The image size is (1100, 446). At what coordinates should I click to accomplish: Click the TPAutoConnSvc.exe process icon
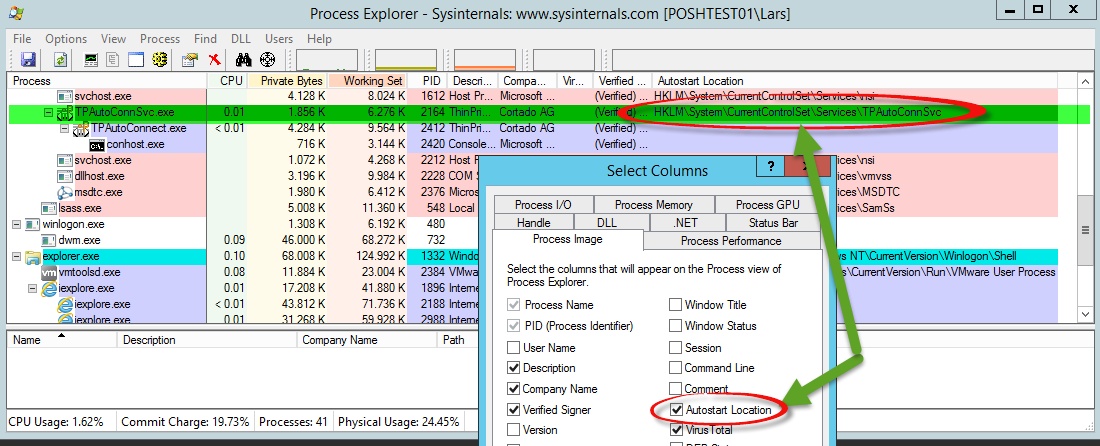coord(65,112)
